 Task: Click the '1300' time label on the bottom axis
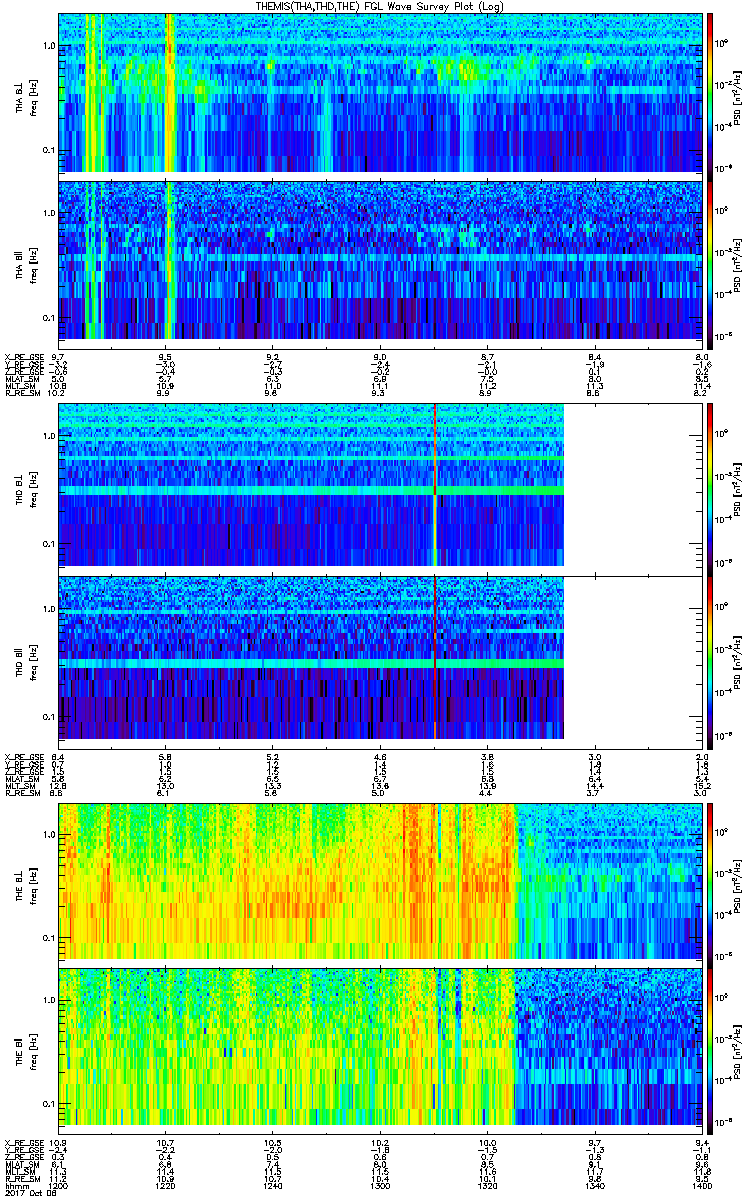pyautogui.click(x=381, y=1186)
